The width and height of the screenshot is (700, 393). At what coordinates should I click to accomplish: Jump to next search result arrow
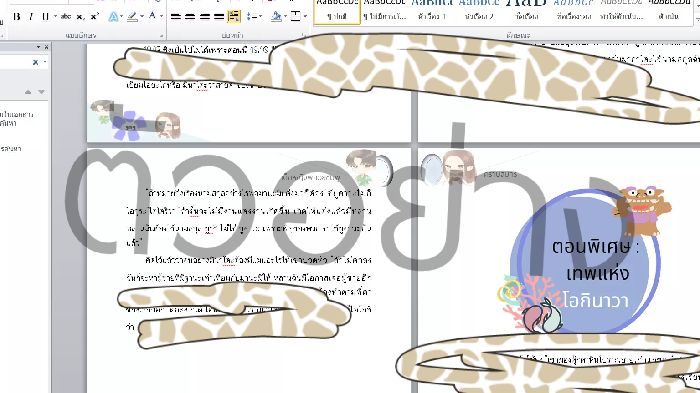pos(42,92)
